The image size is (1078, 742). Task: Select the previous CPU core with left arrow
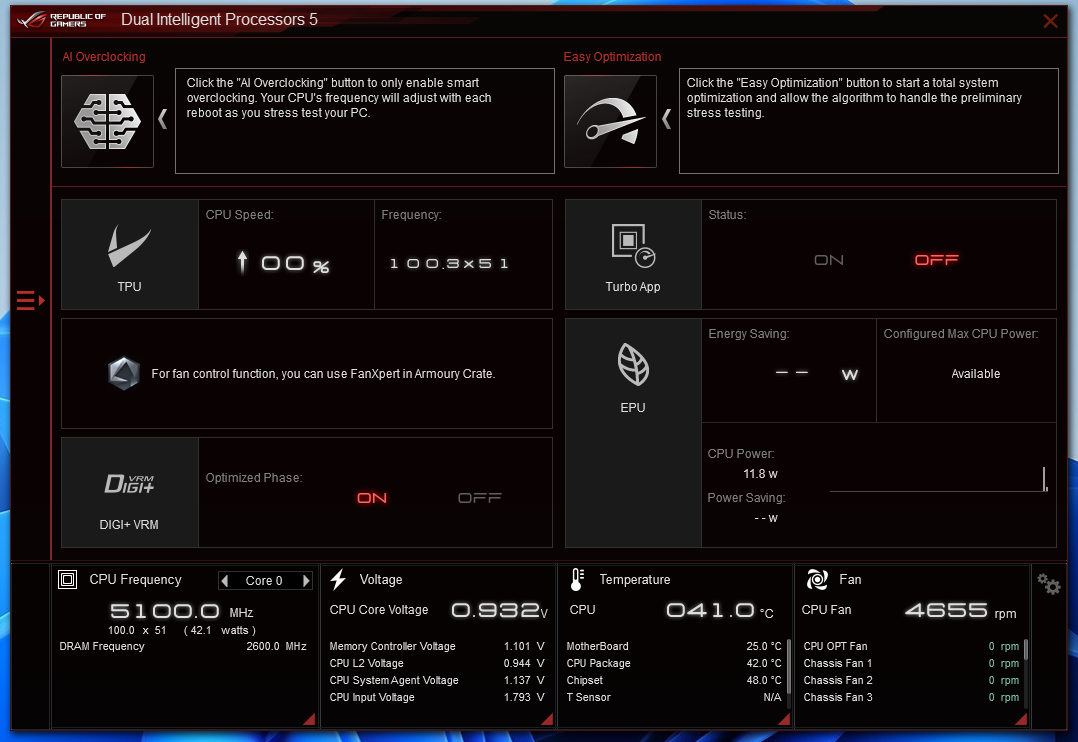pos(225,580)
